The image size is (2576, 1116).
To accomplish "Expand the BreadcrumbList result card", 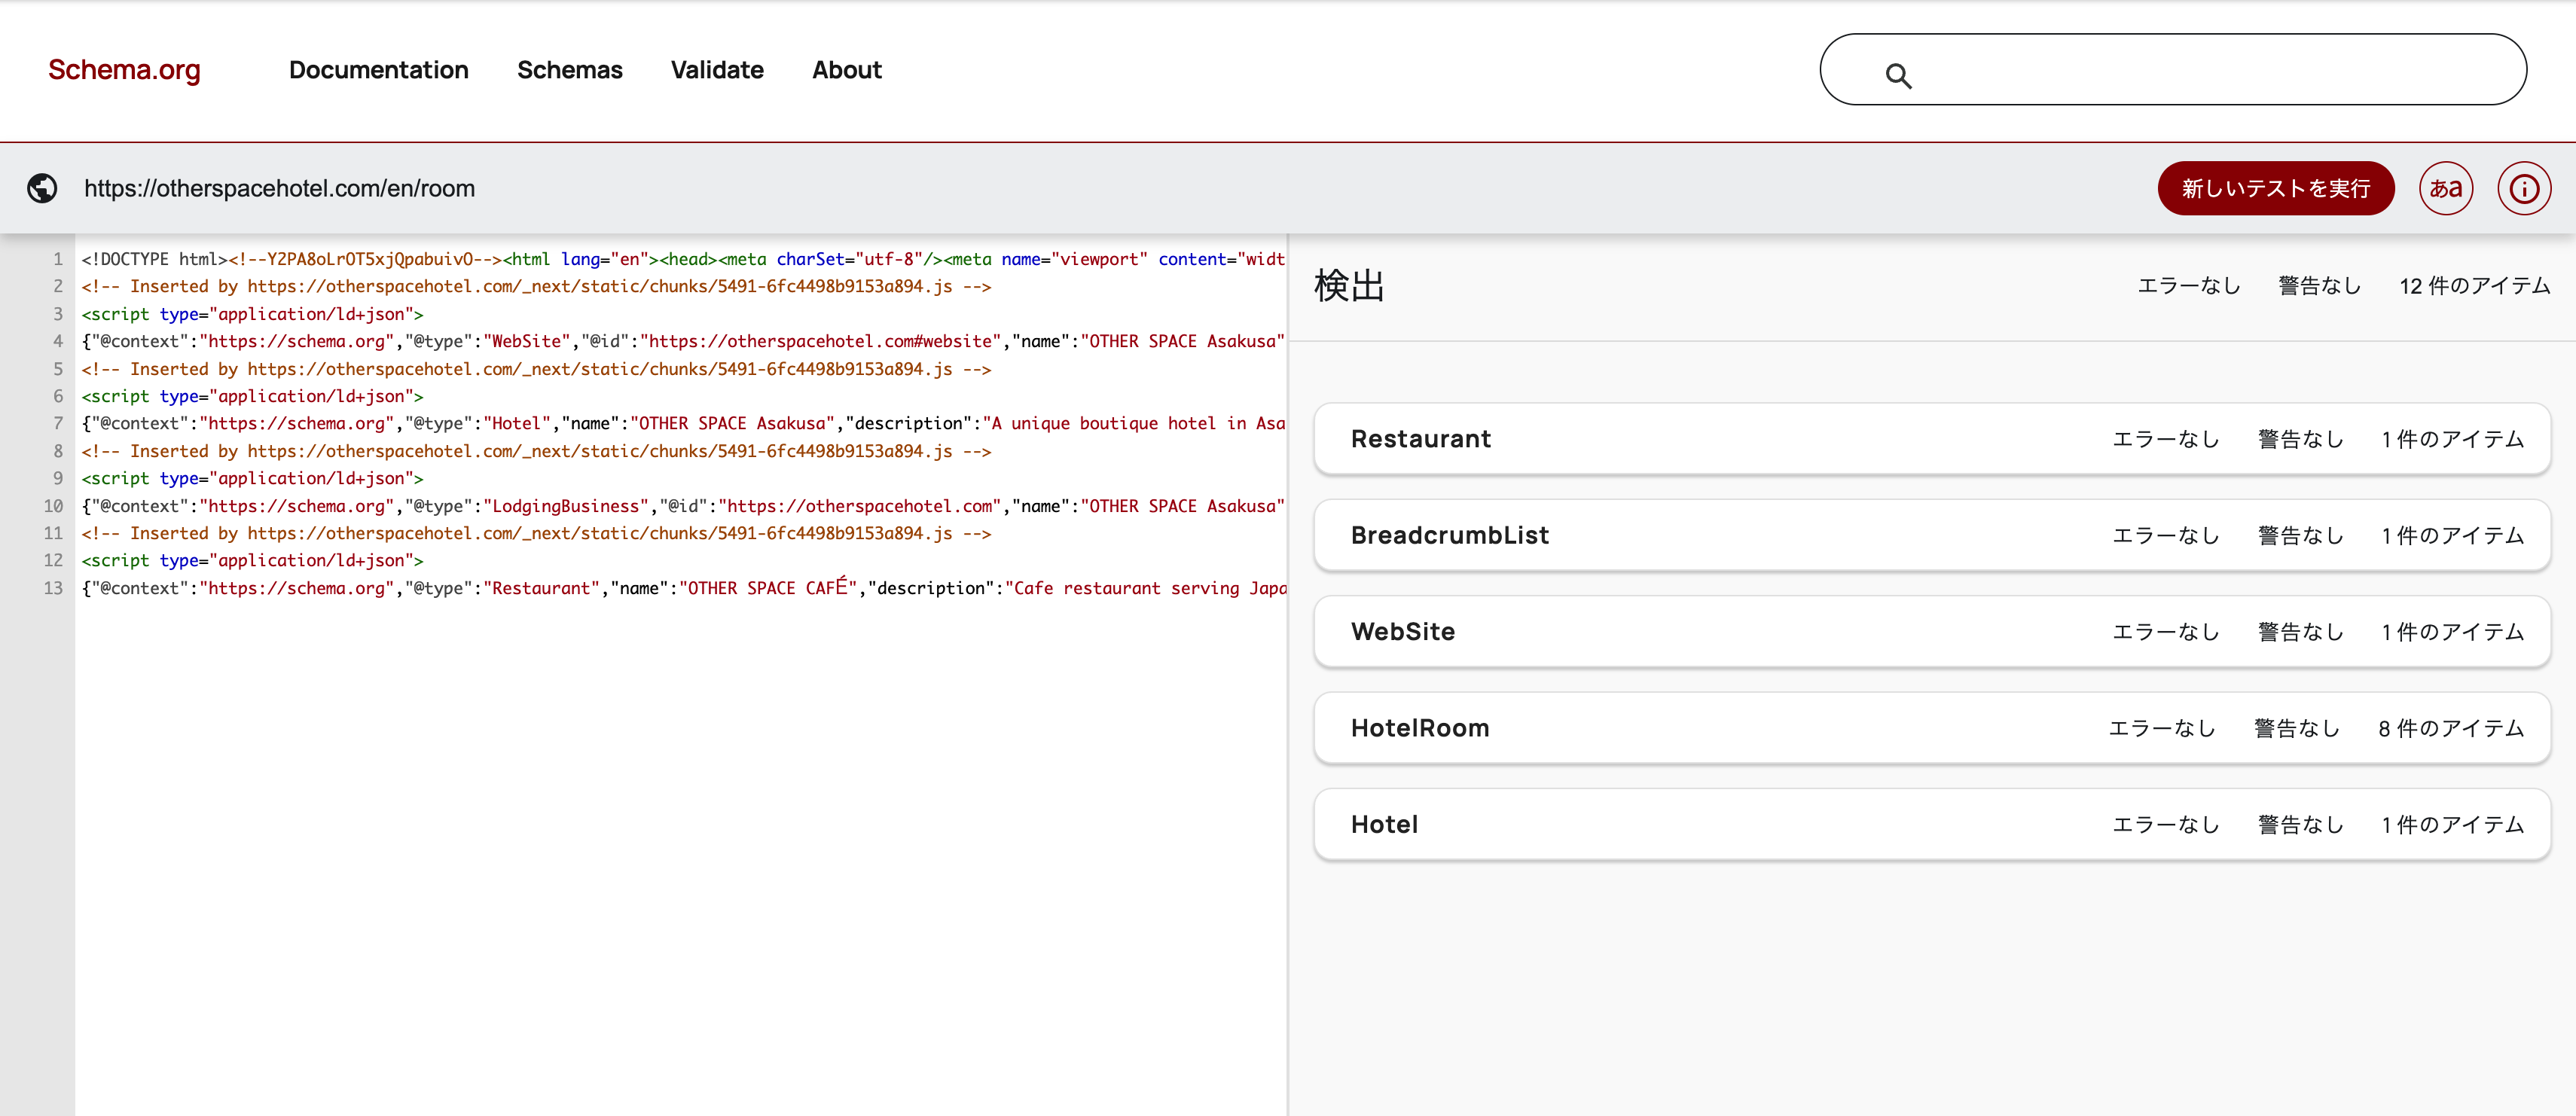I will coord(1932,535).
